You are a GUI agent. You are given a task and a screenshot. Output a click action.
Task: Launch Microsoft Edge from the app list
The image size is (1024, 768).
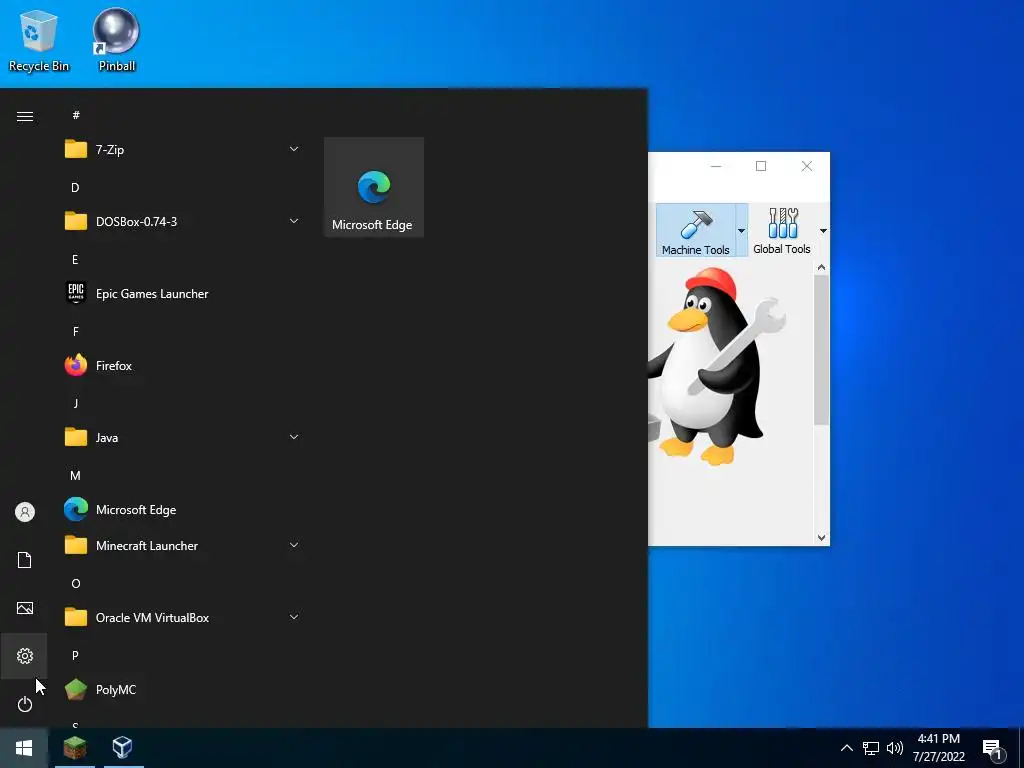tap(182, 509)
